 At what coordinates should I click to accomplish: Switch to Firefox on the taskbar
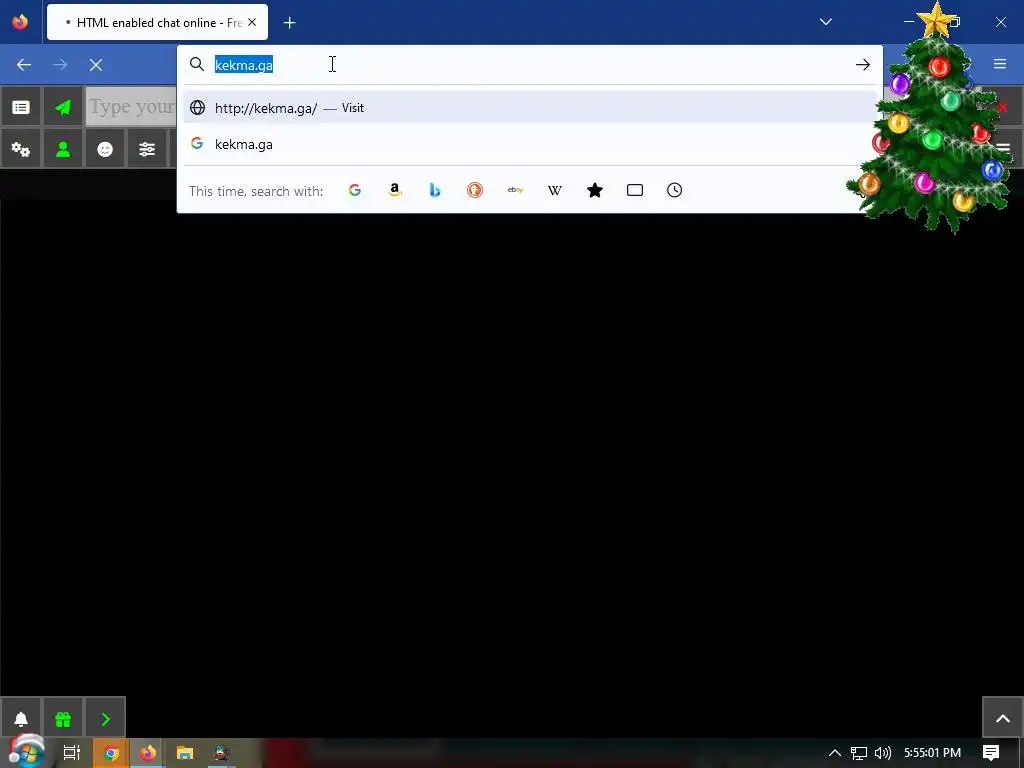click(x=148, y=753)
